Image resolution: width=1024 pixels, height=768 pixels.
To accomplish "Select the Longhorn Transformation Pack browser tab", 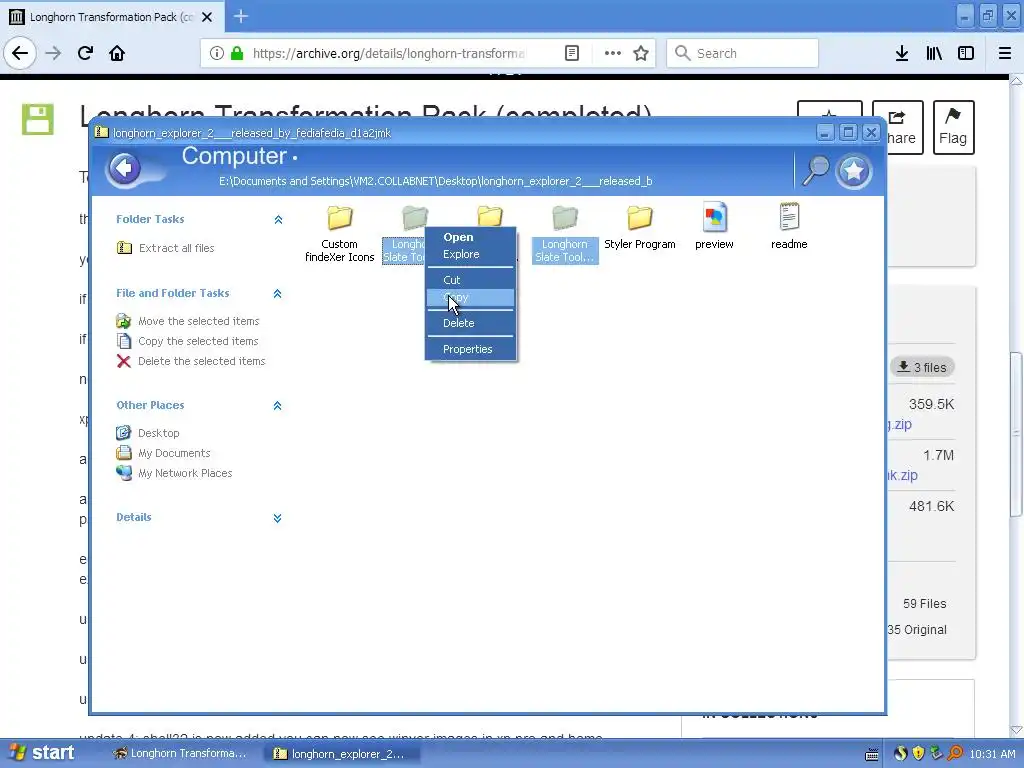I will click(x=112, y=16).
